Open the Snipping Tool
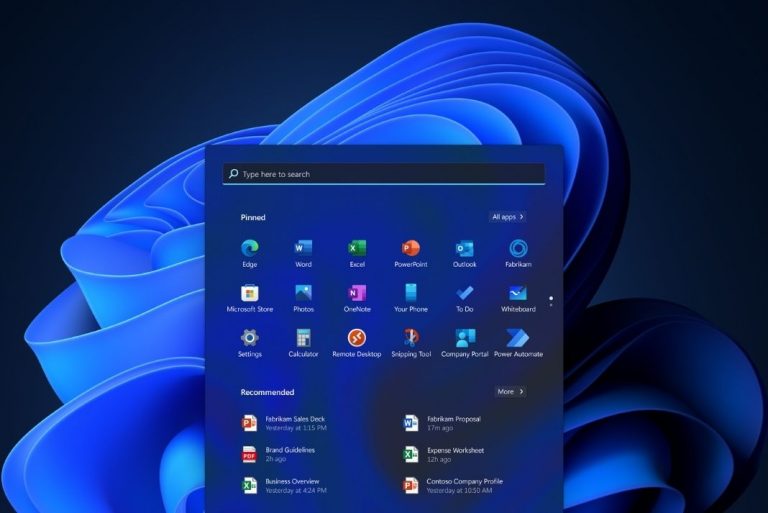This screenshot has height=513, width=768. [x=411, y=339]
